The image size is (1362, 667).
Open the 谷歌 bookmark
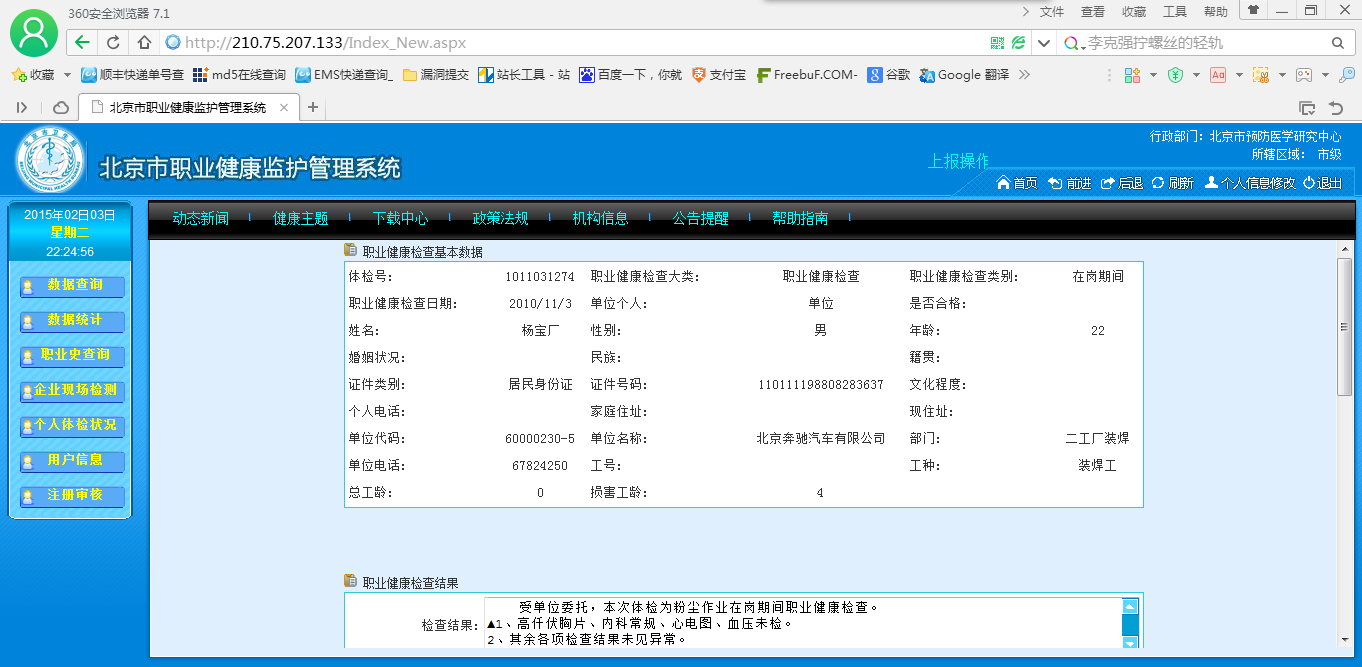pos(889,75)
